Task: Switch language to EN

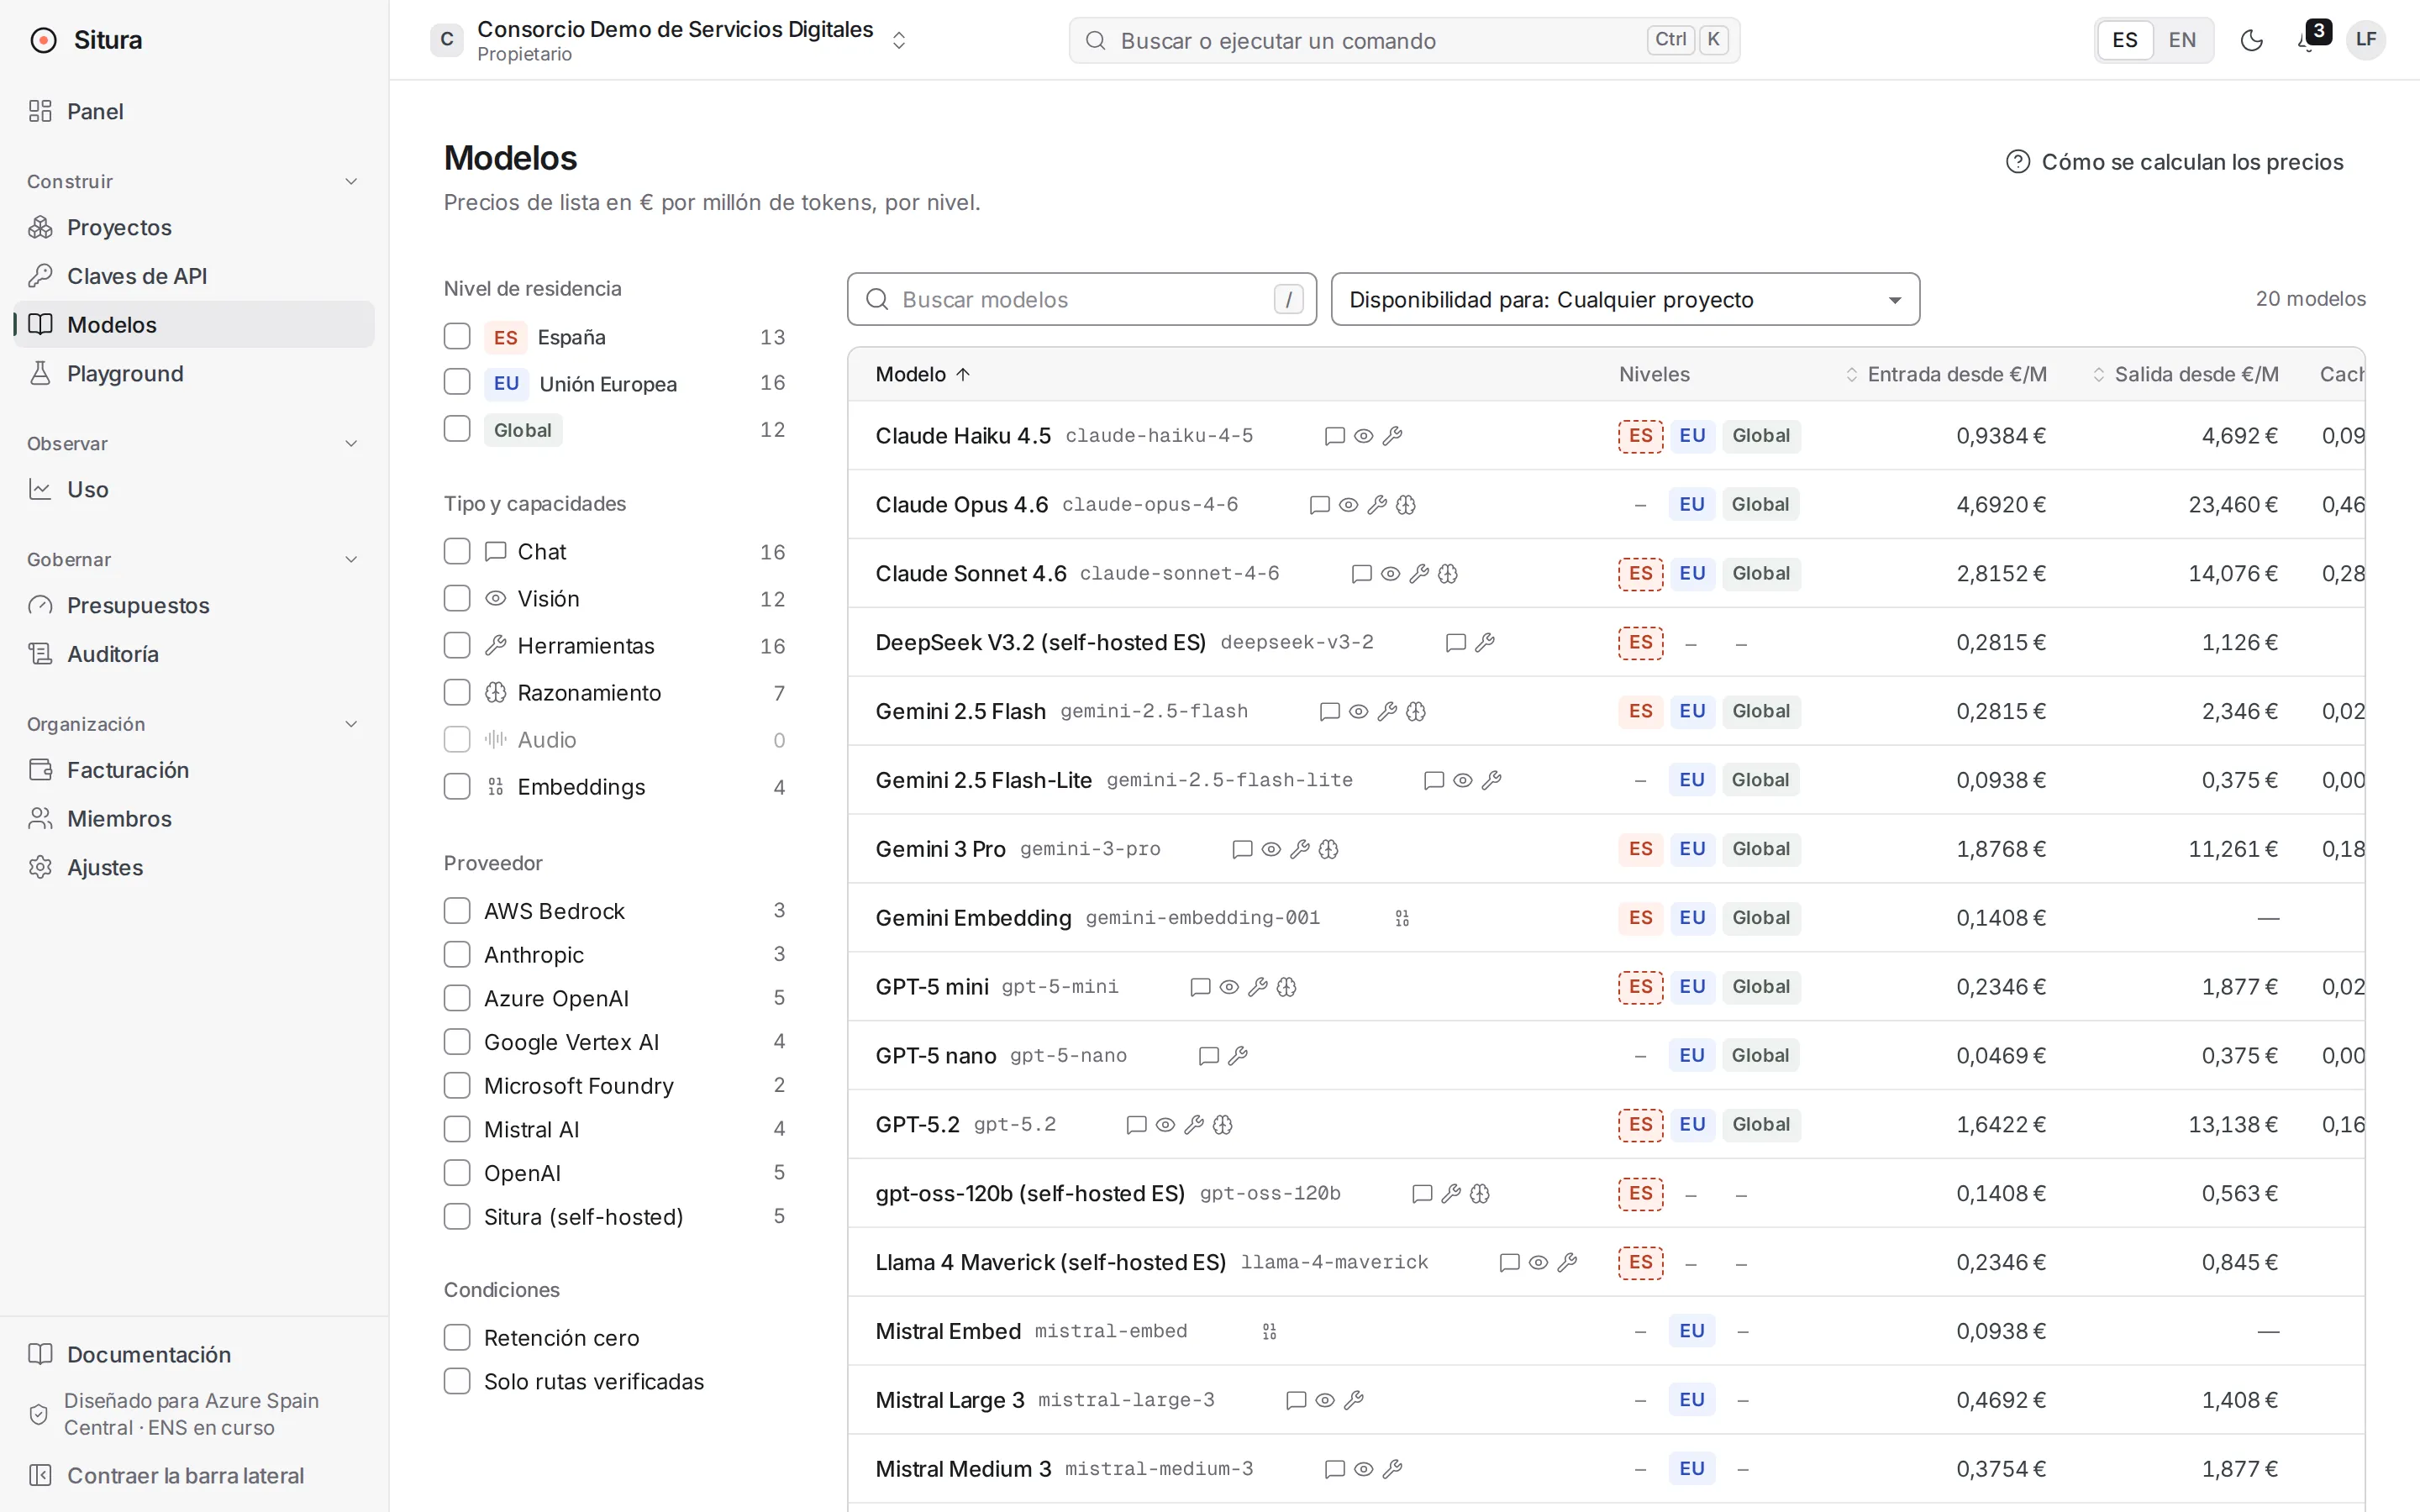Action: coord(2182,40)
